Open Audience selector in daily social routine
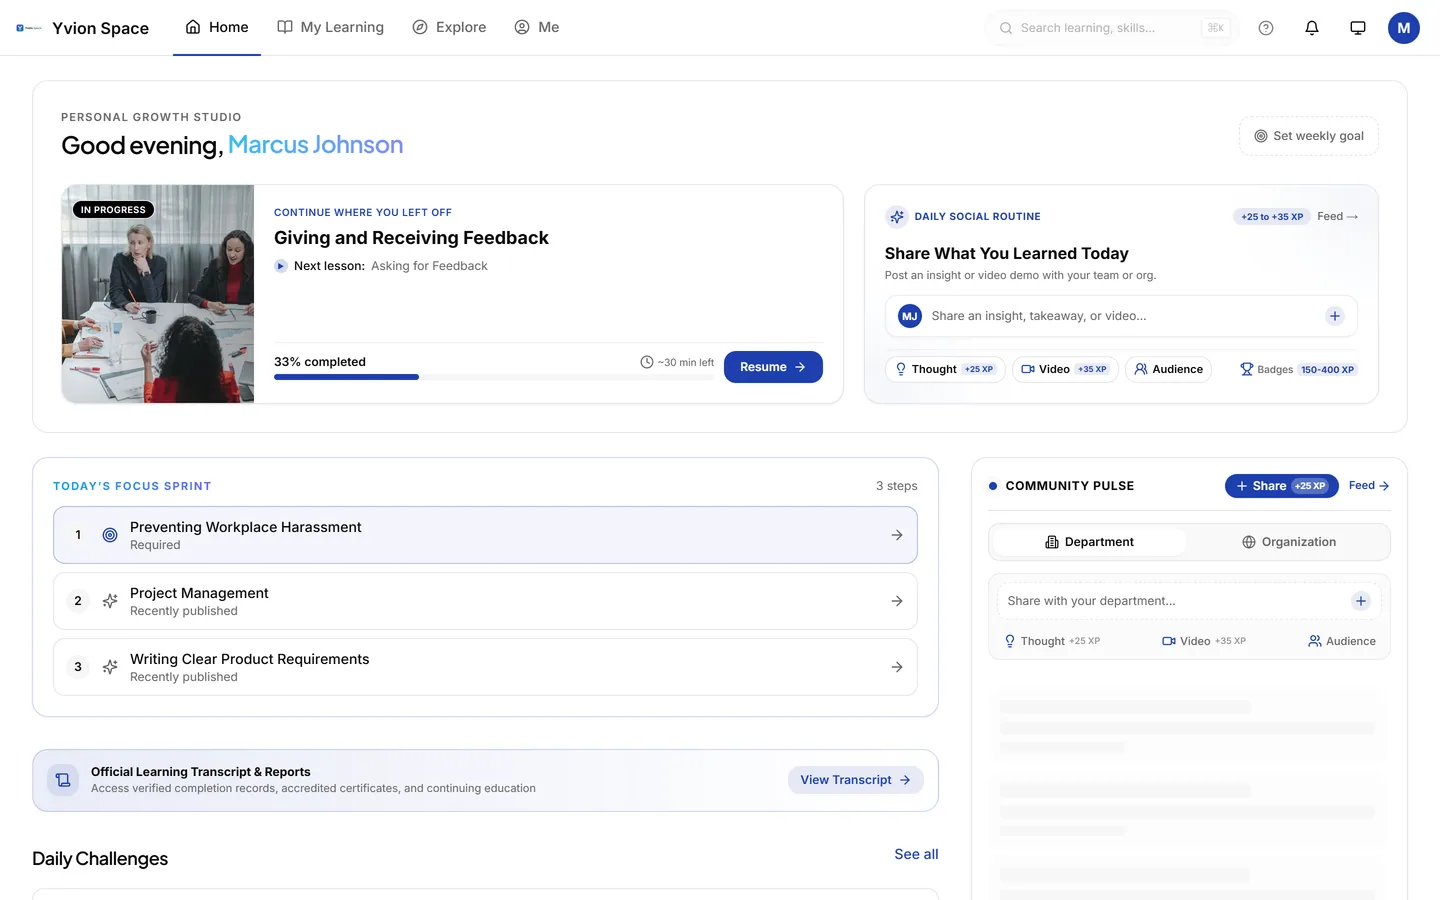Viewport: 1440px width, 900px height. coord(1168,369)
